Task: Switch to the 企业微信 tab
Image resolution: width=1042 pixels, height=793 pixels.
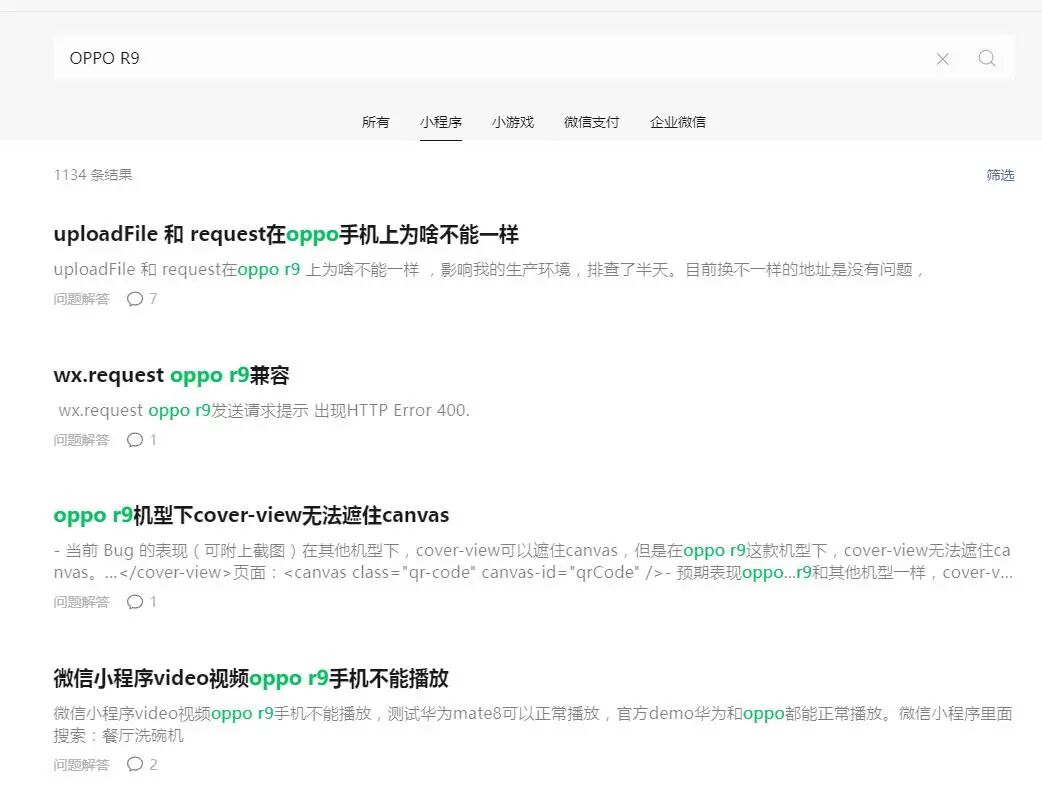Action: click(678, 122)
